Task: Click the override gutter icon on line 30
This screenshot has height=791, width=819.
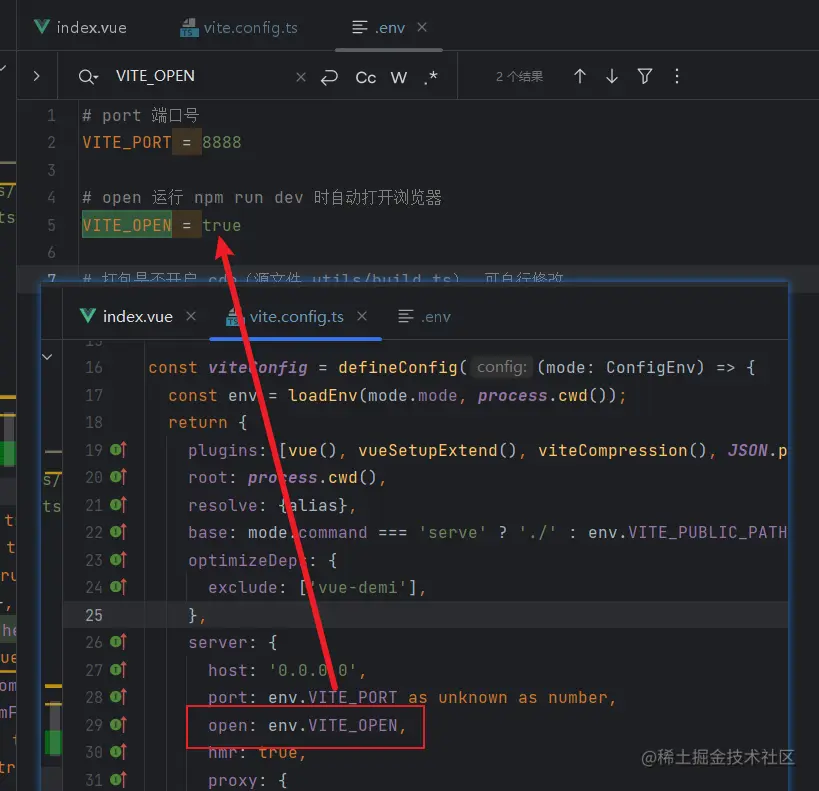Action: point(119,751)
